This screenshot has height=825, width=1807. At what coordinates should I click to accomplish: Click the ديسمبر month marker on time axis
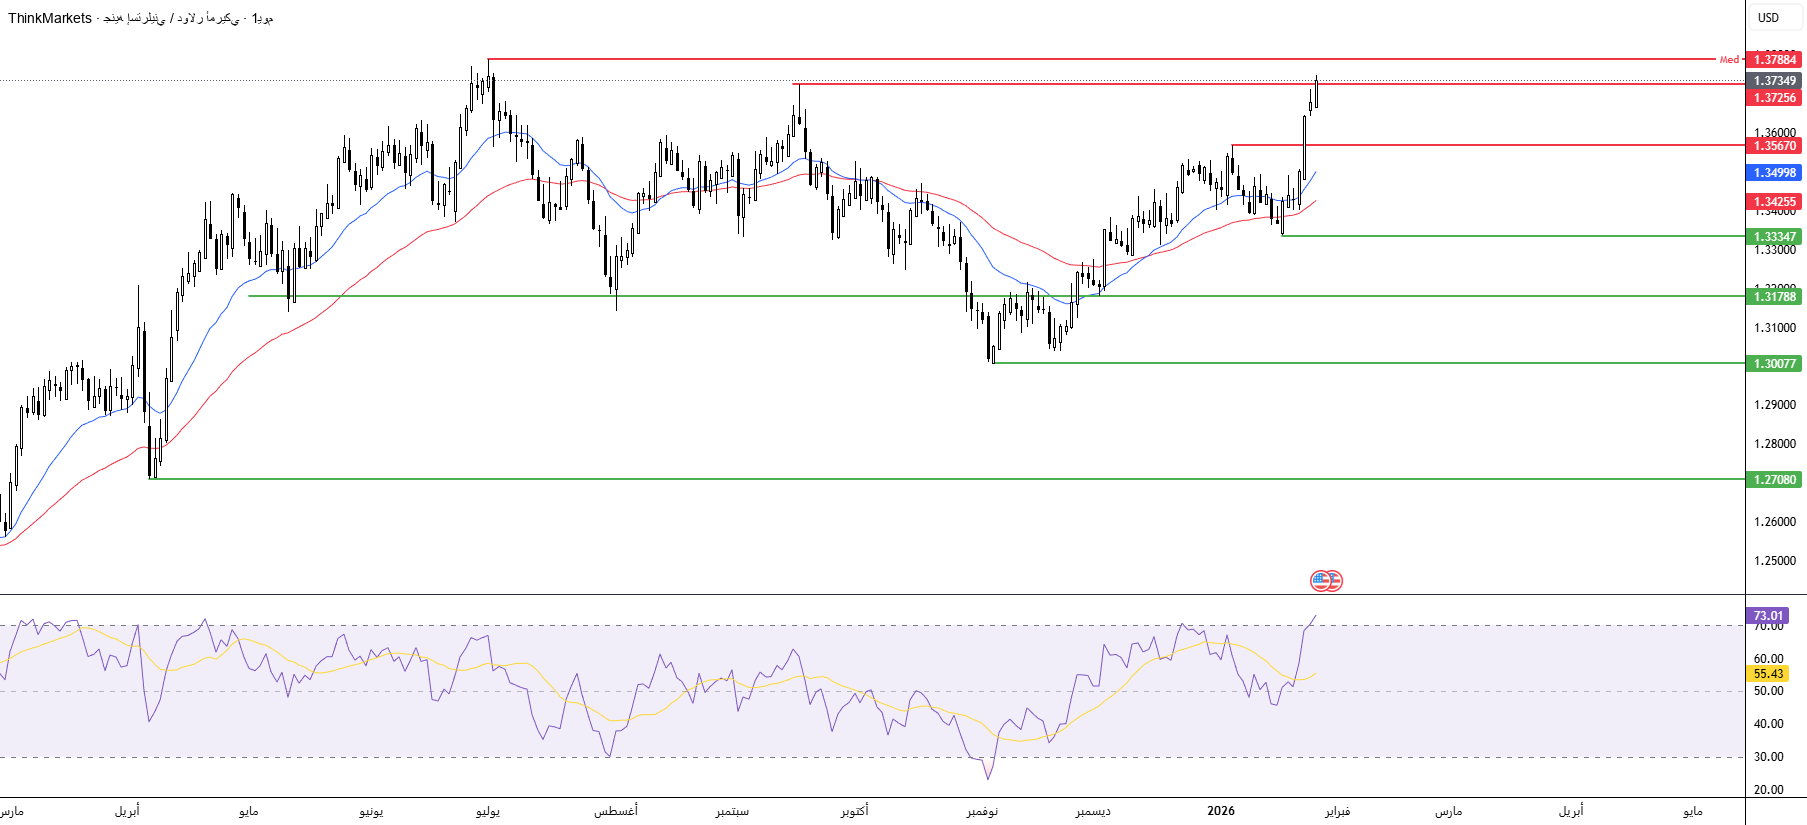1092,811
